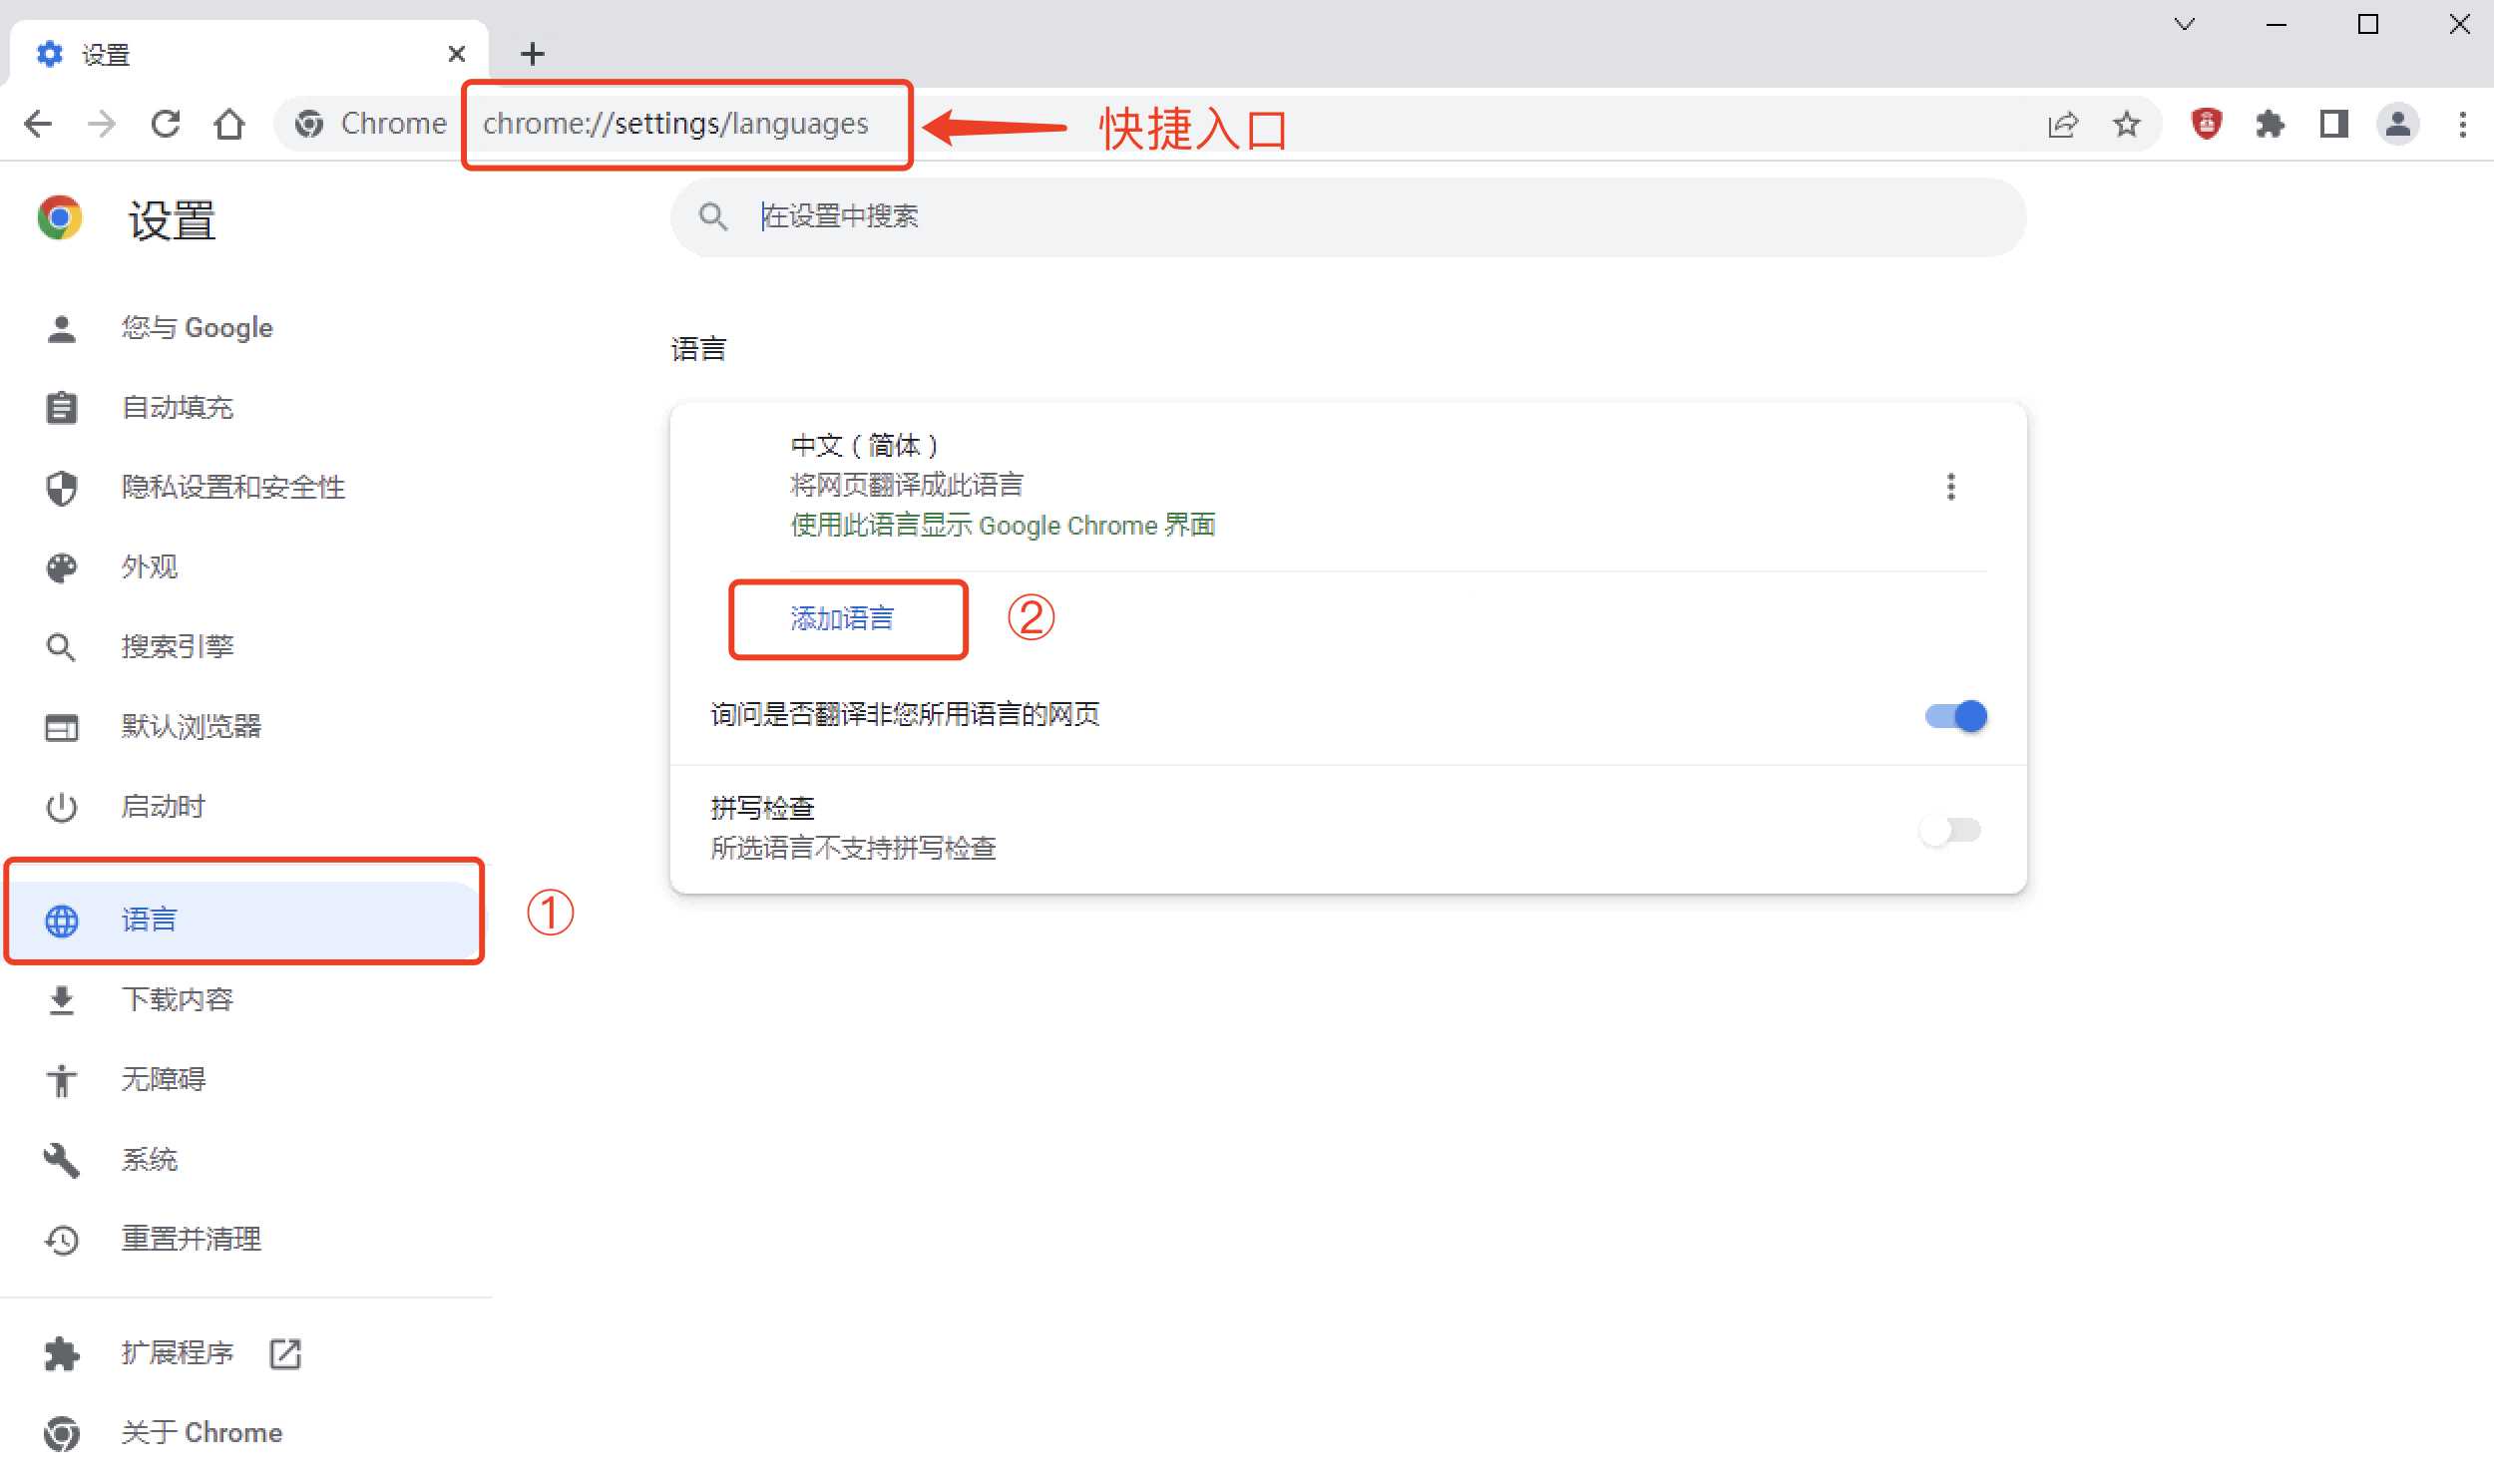Screen dimensions: 2494x1484
Task: Open 外观 settings via palette icon
Action: tap(62, 567)
